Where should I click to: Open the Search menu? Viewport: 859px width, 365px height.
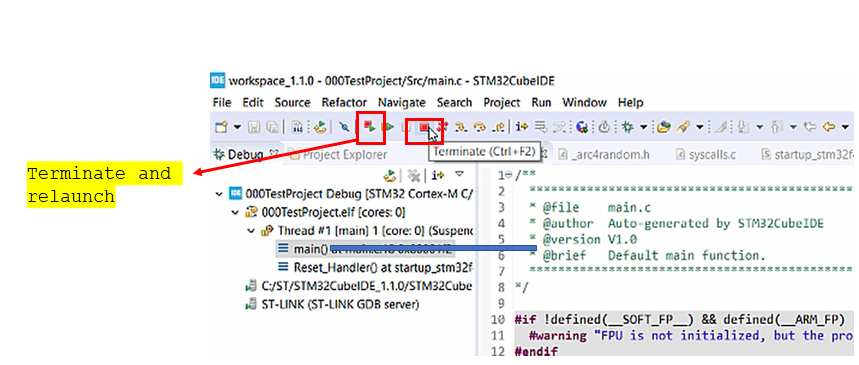coord(454,102)
